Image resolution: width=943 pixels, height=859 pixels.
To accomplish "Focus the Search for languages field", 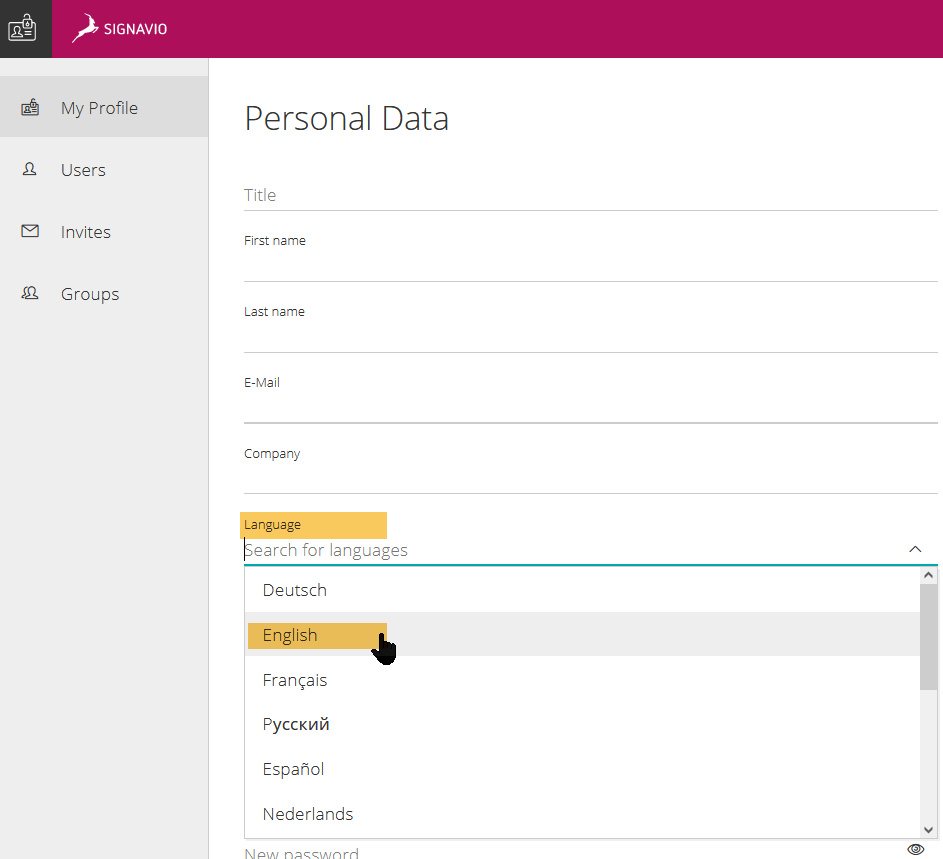I will pyautogui.click(x=574, y=550).
